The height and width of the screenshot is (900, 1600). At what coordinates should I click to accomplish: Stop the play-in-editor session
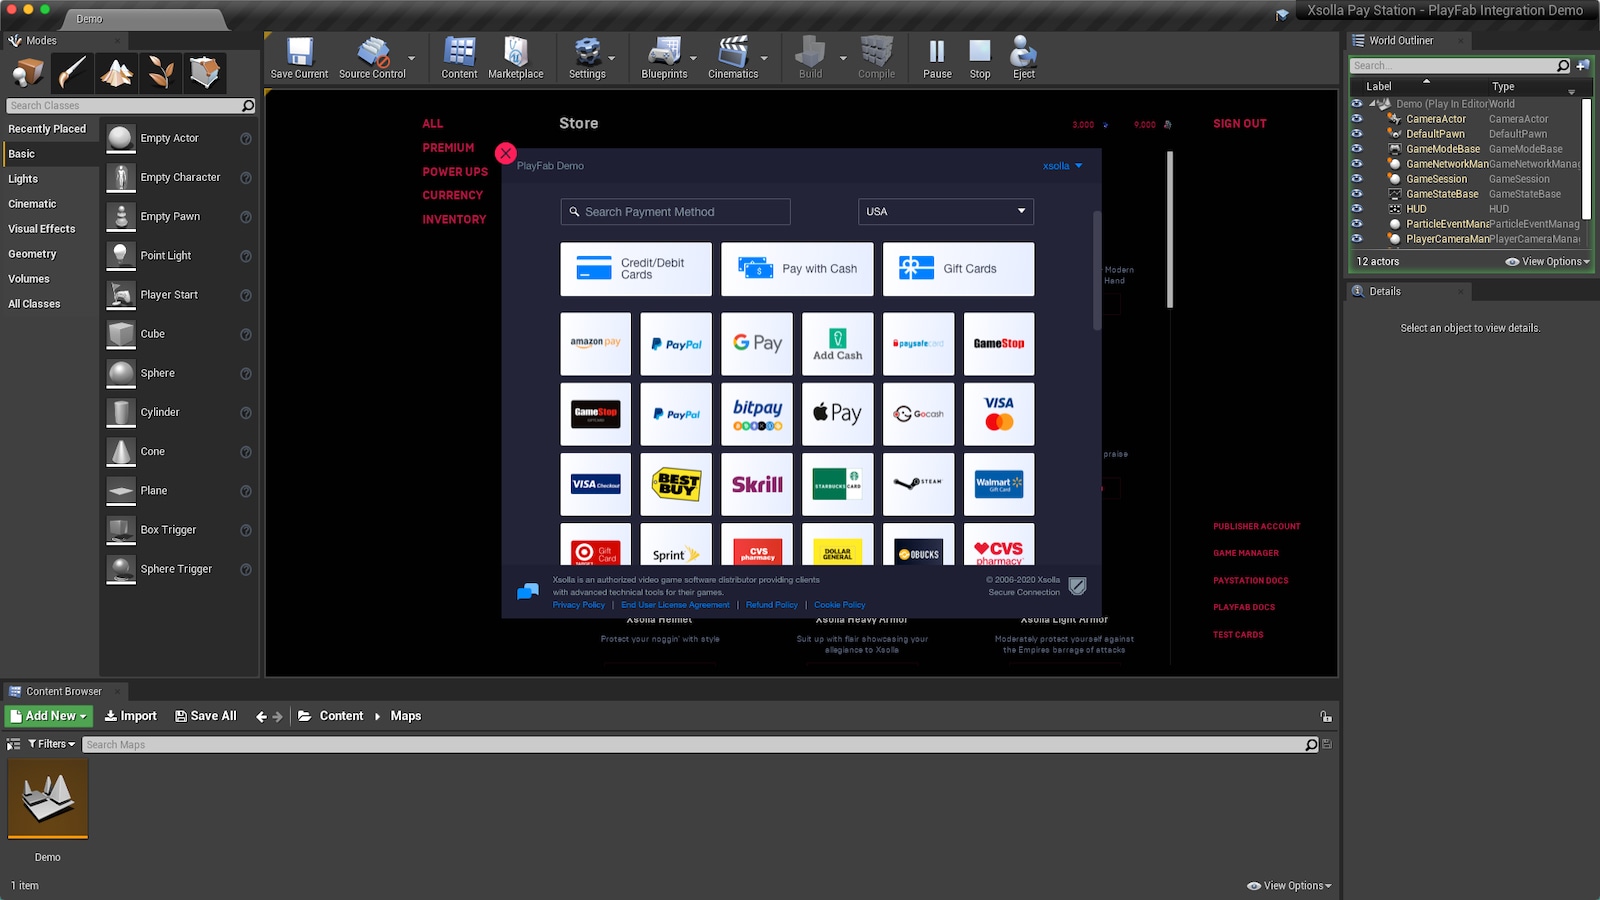pos(980,58)
